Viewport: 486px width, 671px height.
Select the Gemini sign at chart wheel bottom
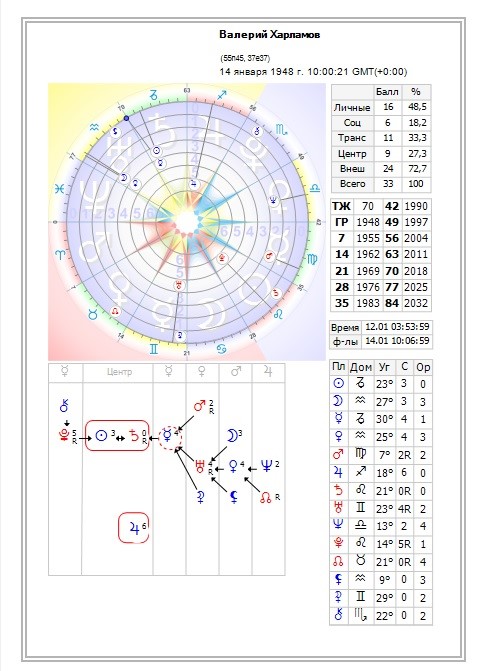(x=154, y=348)
